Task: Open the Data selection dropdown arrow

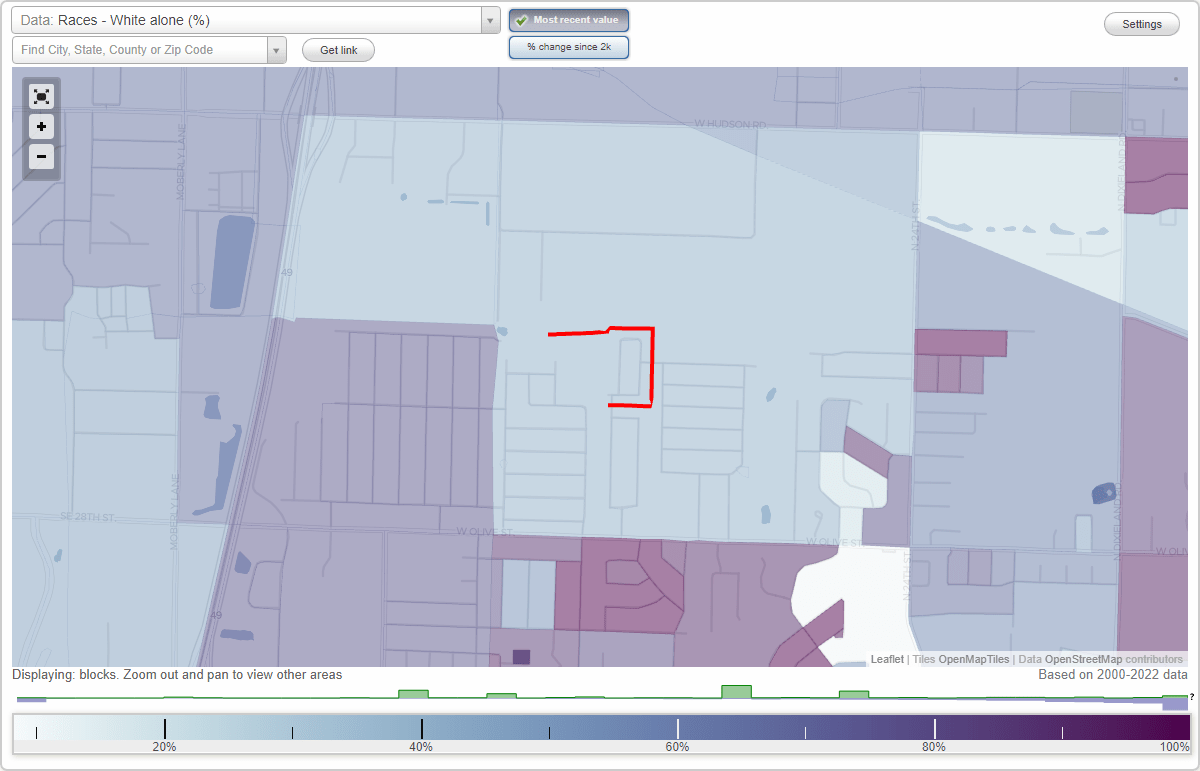Action: (490, 20)
